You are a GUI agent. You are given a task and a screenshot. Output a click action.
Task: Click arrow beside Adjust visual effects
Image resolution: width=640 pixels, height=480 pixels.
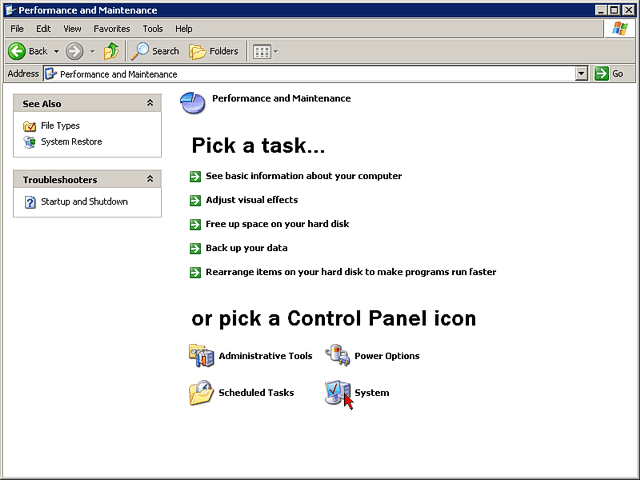(196, 200)
